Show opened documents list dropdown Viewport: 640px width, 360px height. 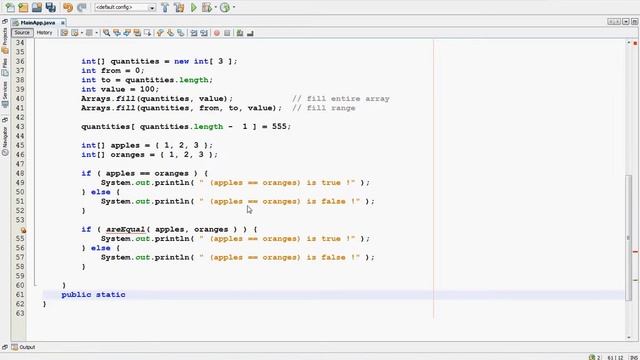point(625,22)
